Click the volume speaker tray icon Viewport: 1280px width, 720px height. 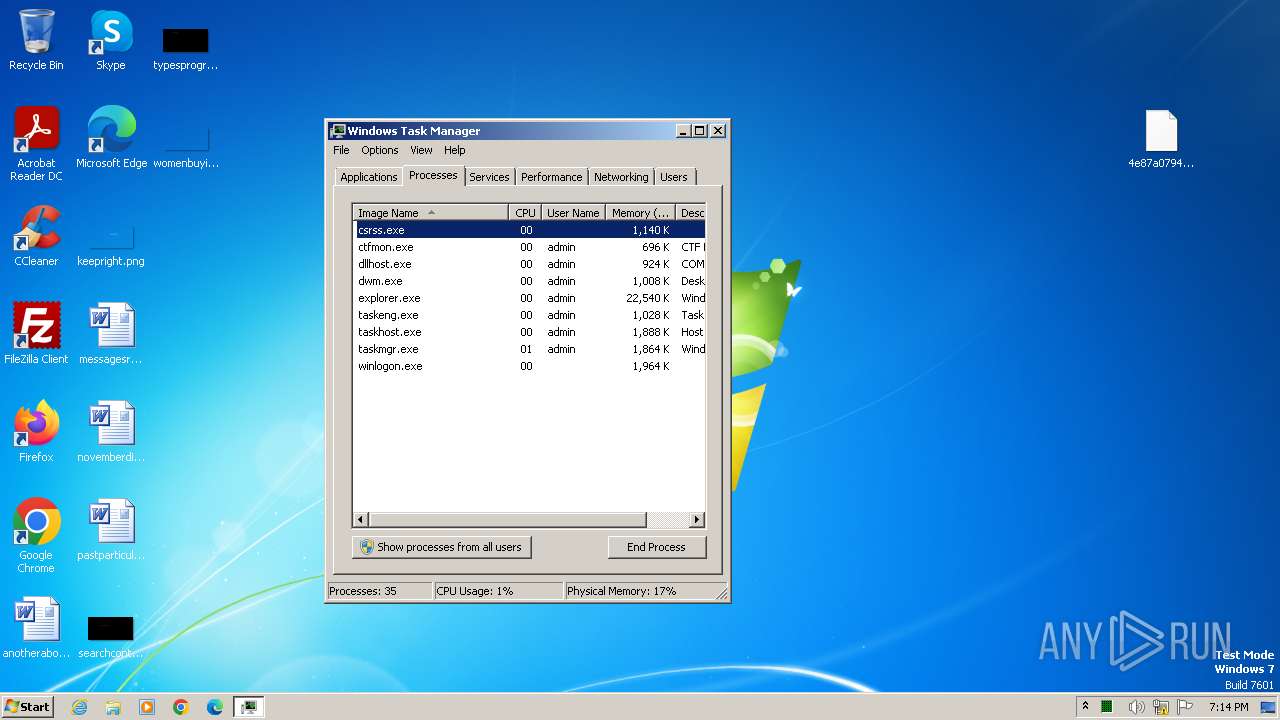point(1136,707)
